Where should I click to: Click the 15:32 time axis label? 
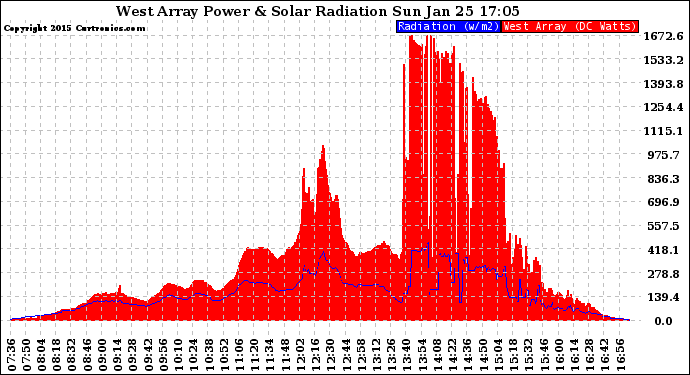point(529,355)
